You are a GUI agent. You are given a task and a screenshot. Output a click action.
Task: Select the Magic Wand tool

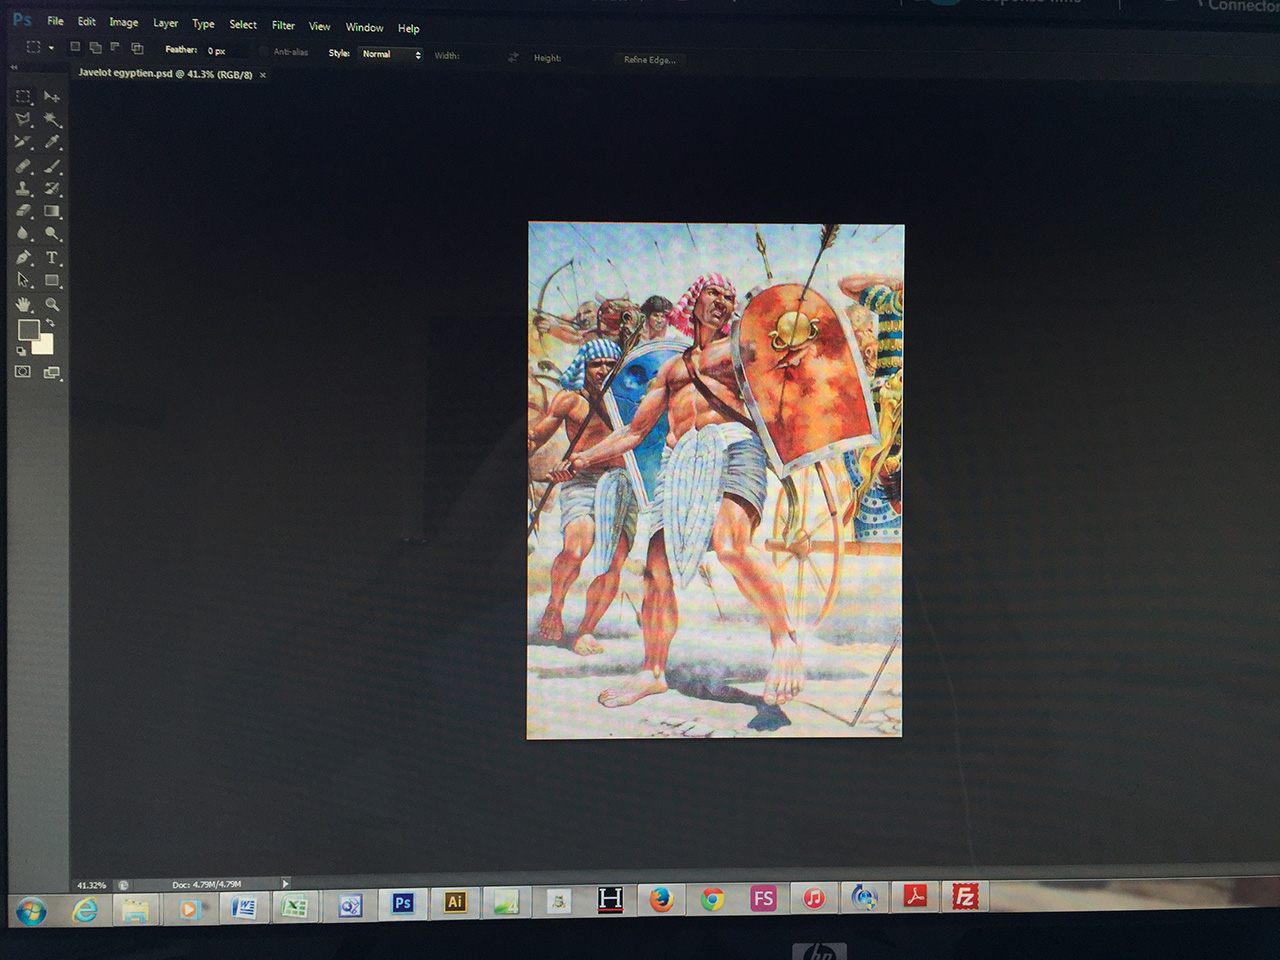pyautogui.click(x=52, y=120)
